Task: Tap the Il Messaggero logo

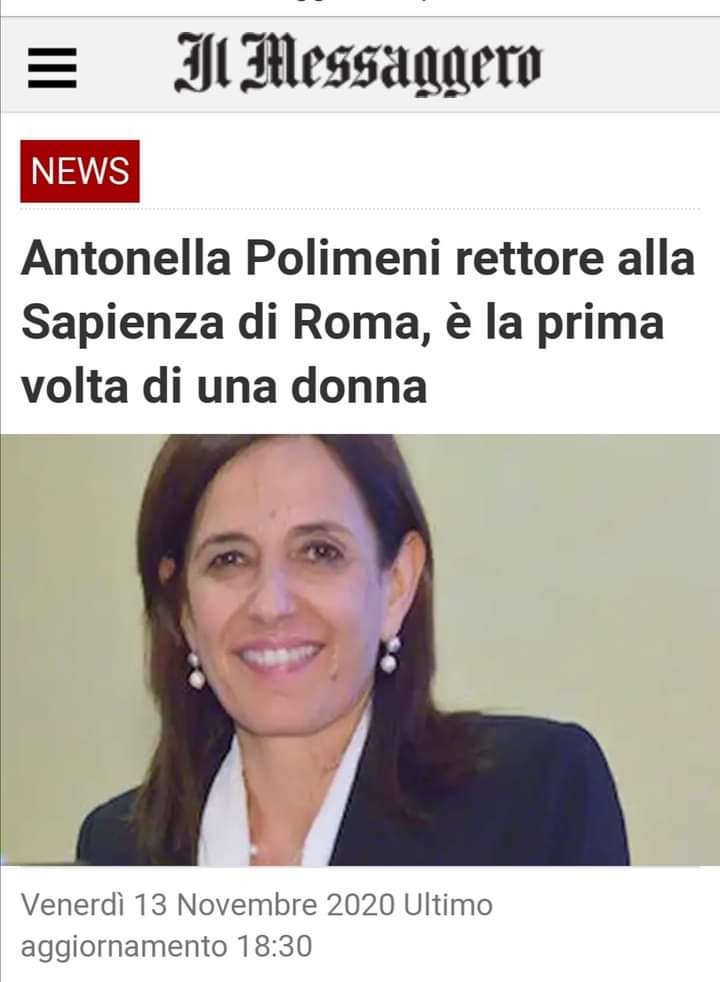Action: point(357,65)
